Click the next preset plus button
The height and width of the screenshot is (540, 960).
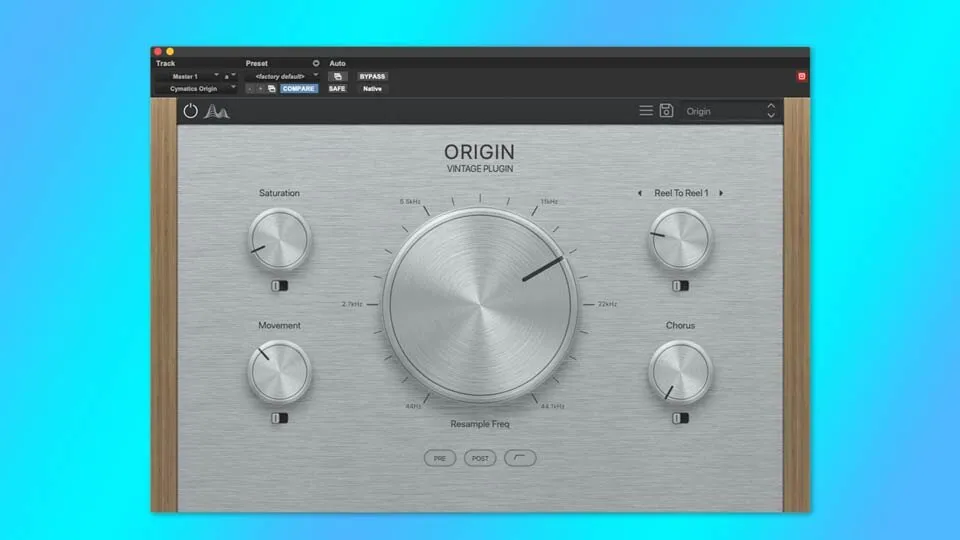pos(260,89)
